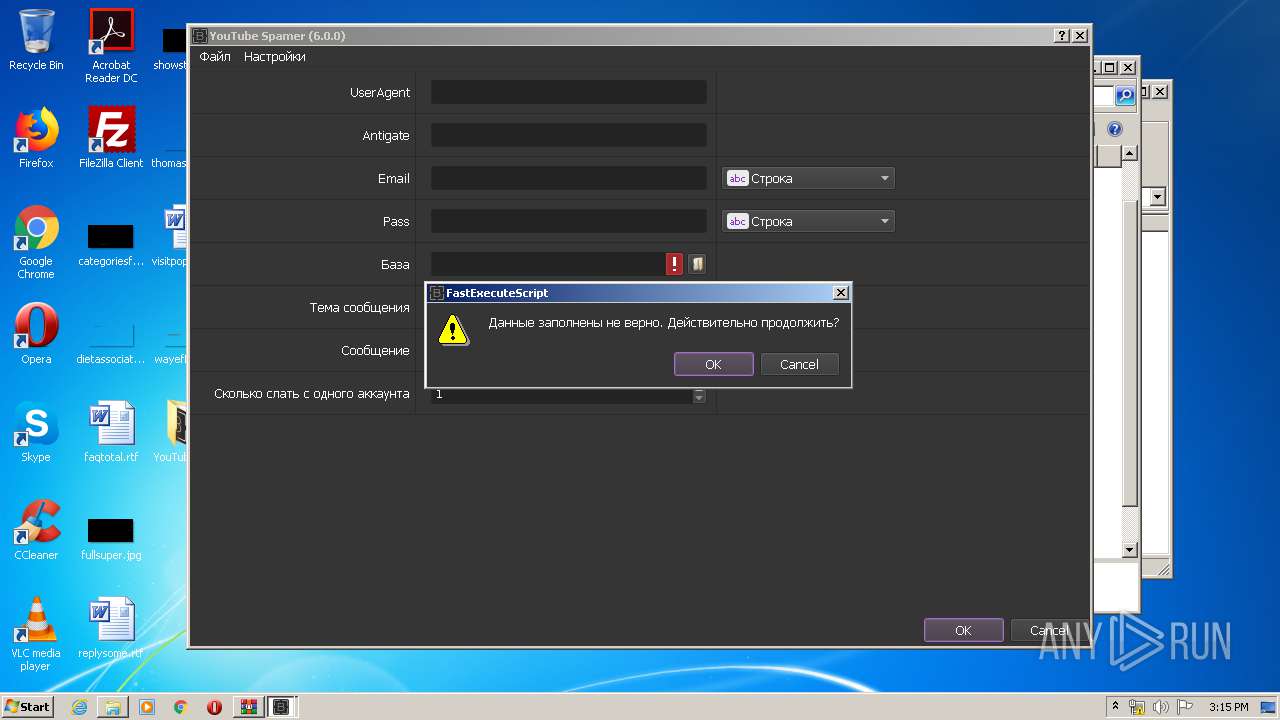
Task: Click the UserAgent input field
Action: click(568, 92)
